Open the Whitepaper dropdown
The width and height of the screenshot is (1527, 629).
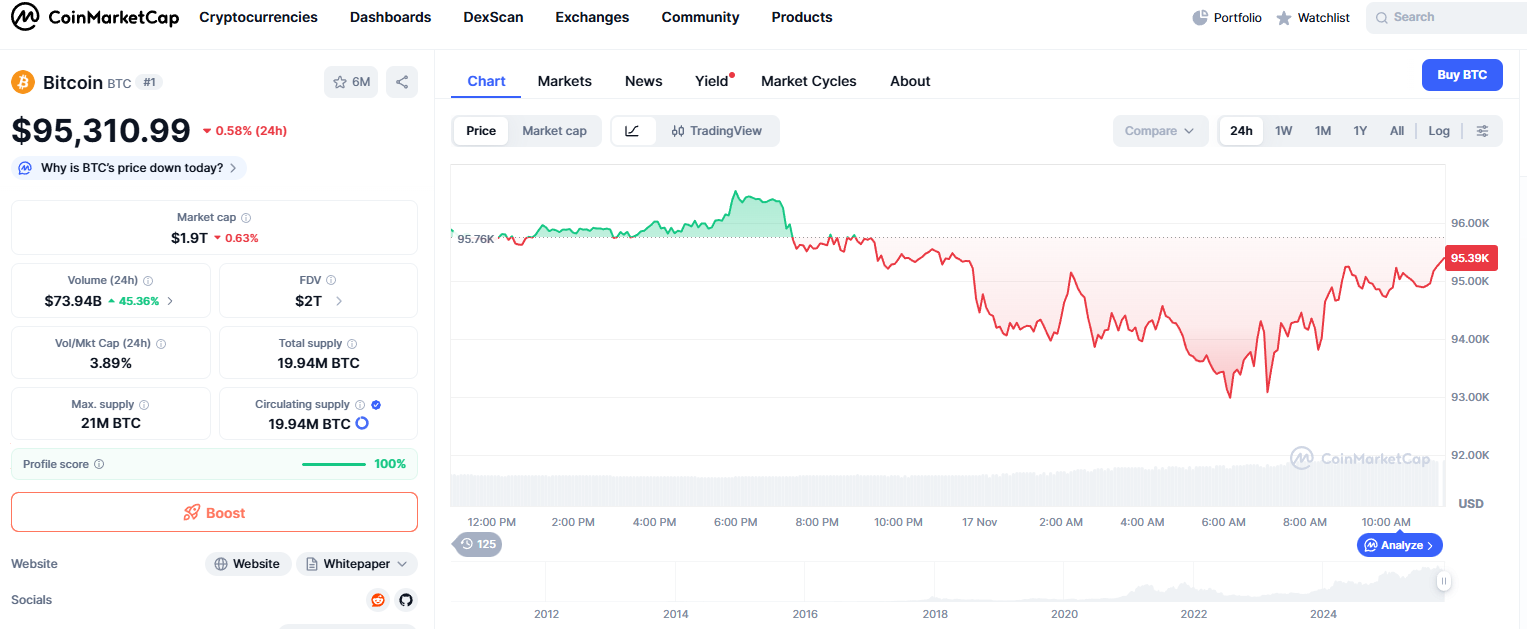tap(357, 564)
